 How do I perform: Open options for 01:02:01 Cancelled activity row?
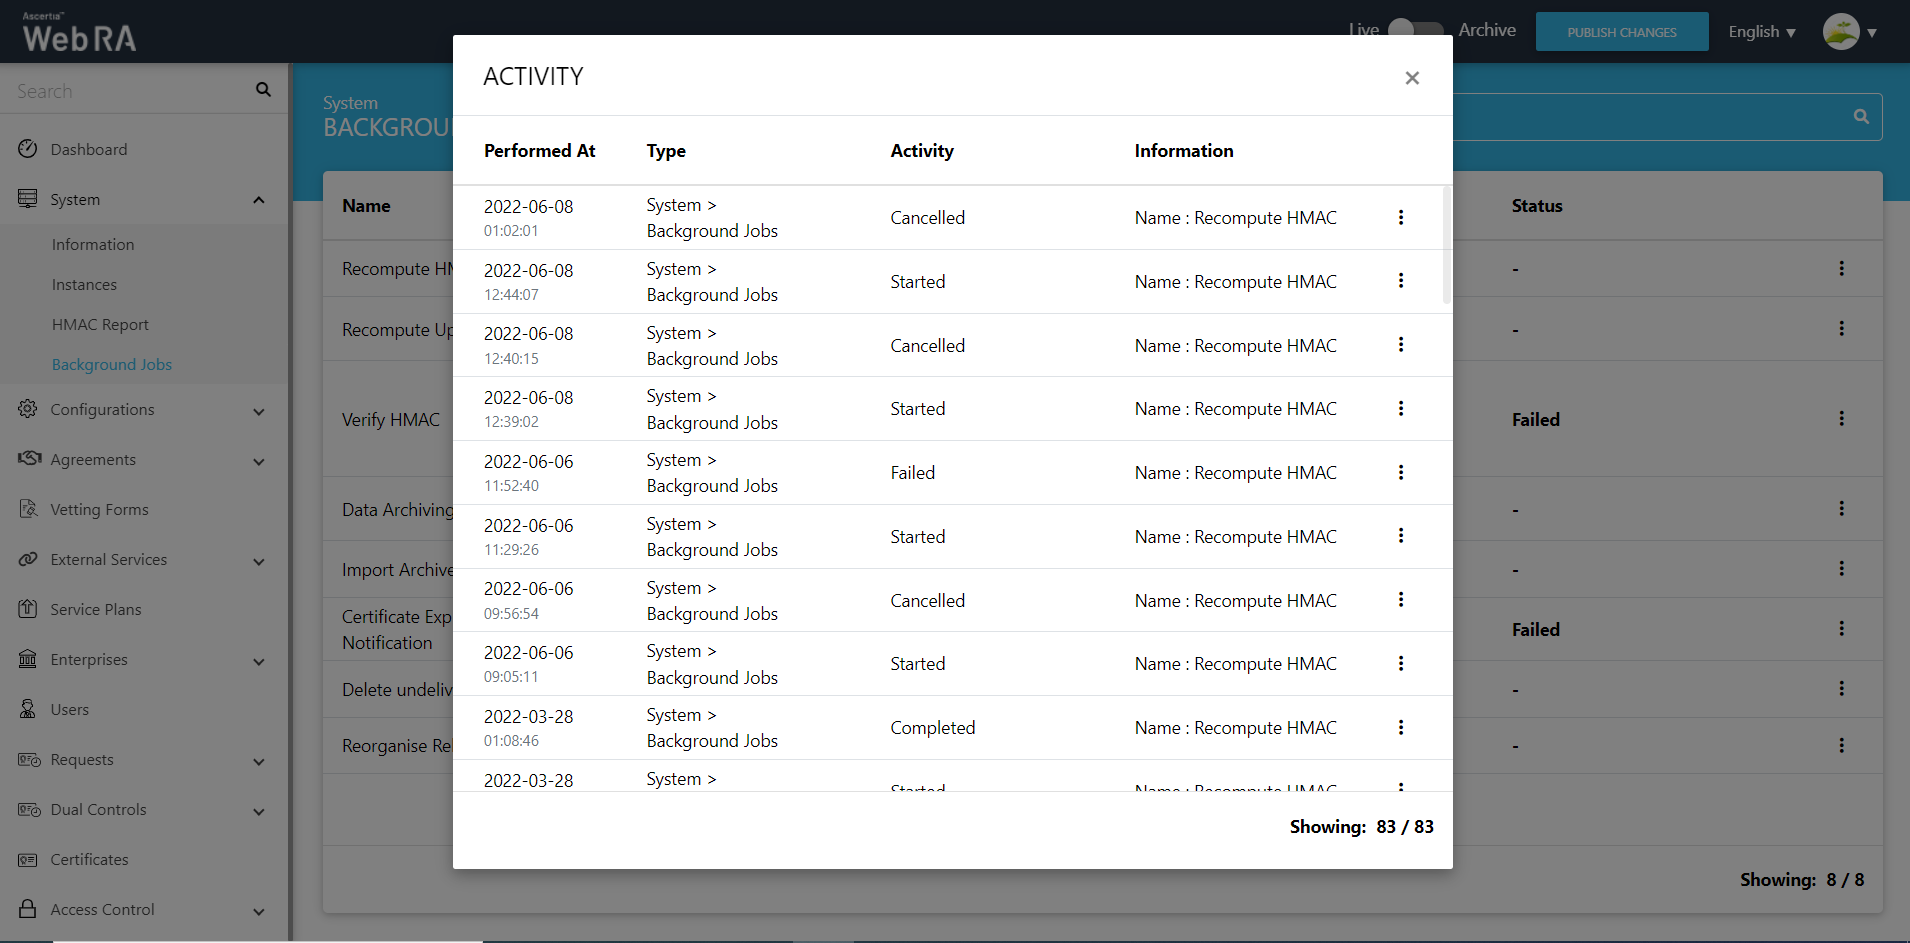pyautogui.click(x=1400, y=218)
